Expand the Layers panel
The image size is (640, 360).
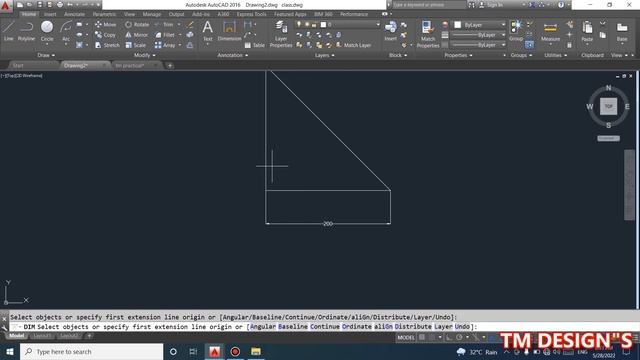point(324,55)
